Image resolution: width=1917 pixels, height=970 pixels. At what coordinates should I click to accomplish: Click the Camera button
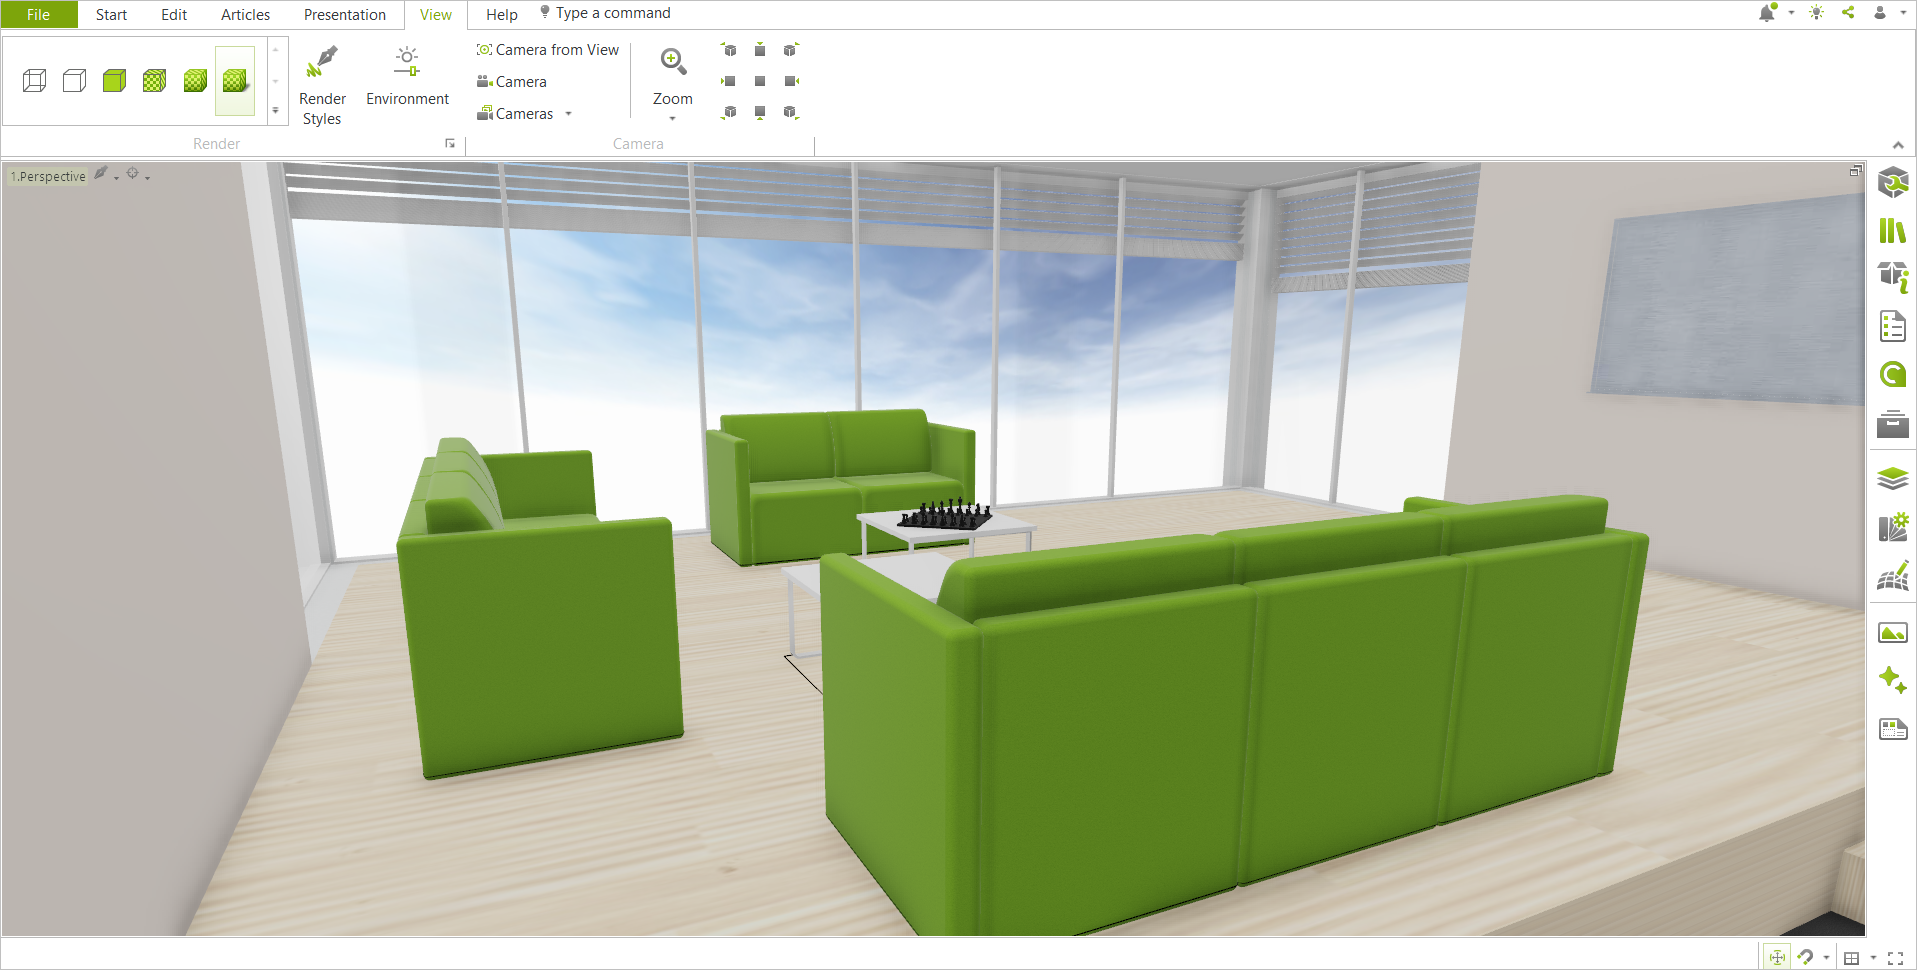(512, 82)
